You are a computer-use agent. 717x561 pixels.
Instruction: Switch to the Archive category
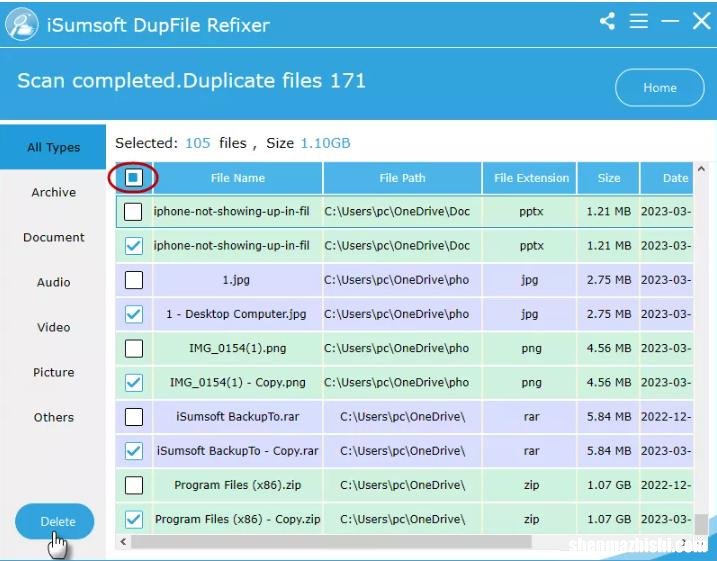(x=54, y=192)
